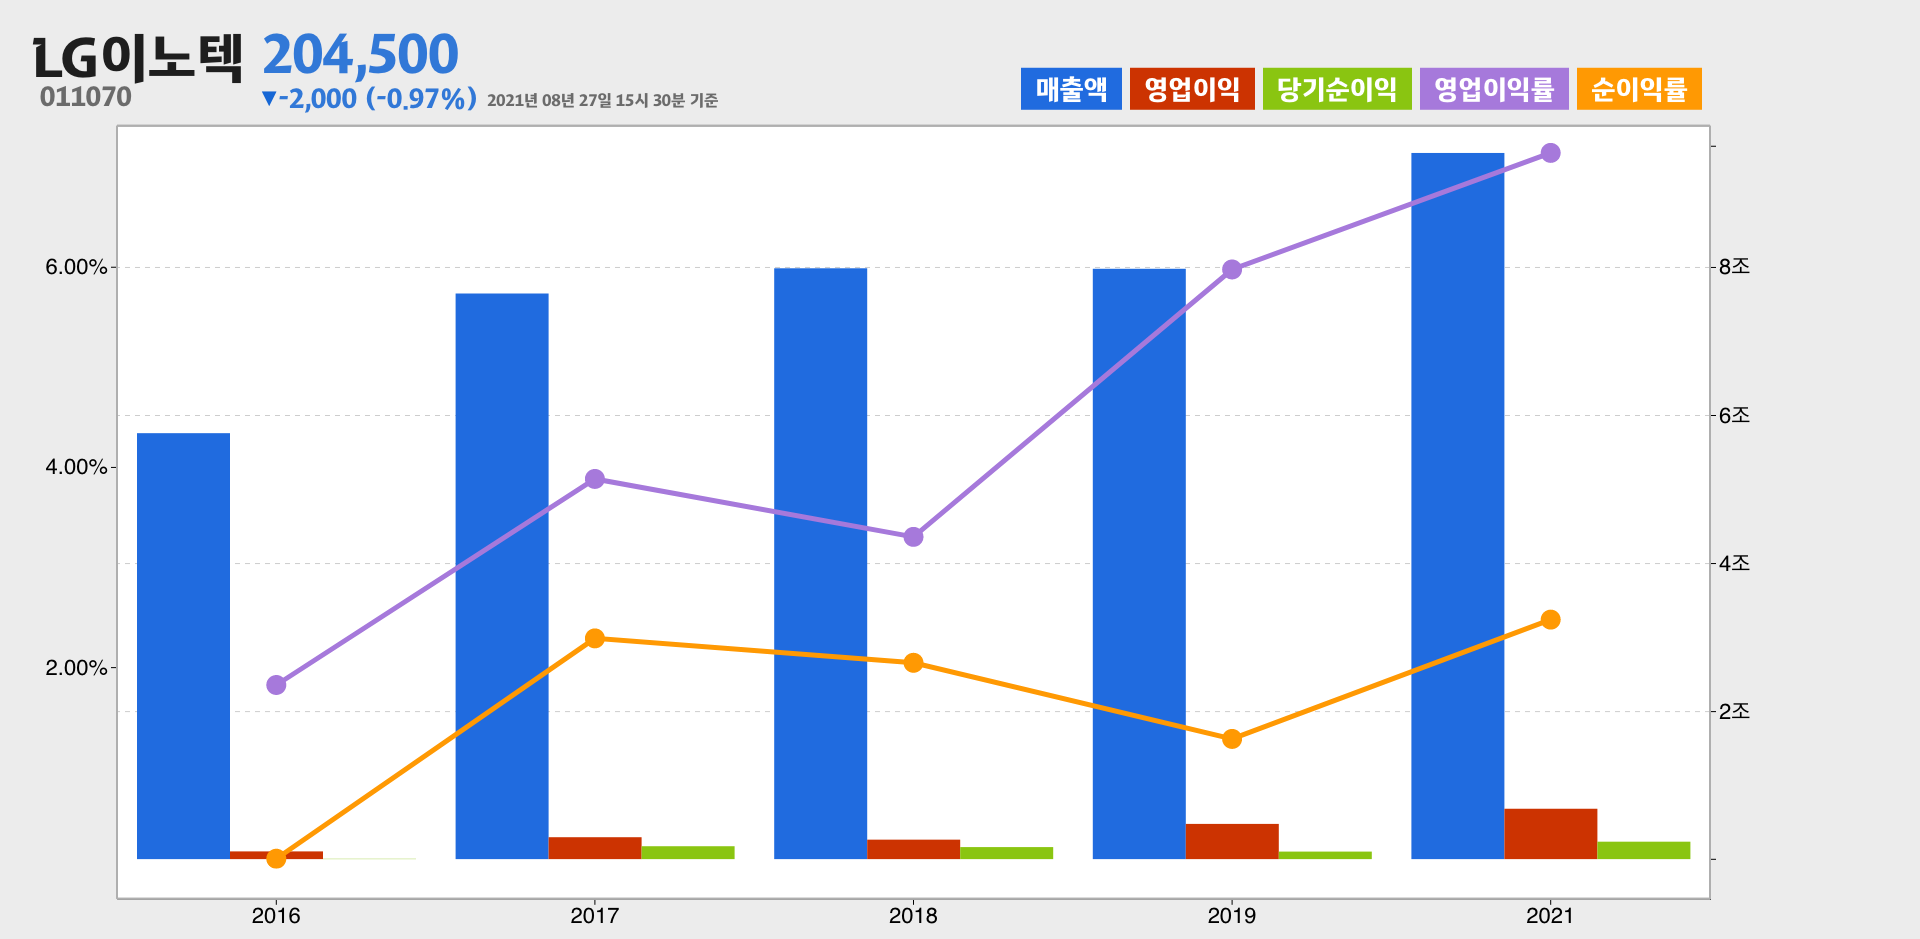Select the 2016 blue revenue bar
This screenshot has height=939, width=1920.
point(183,646)
